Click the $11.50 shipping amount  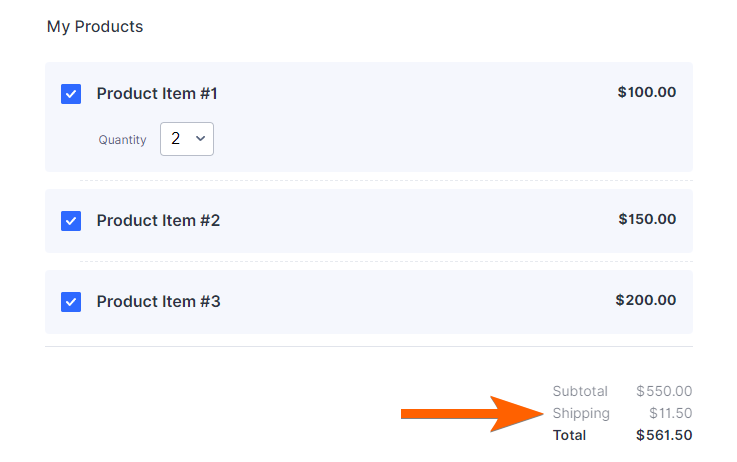(670, 414)
